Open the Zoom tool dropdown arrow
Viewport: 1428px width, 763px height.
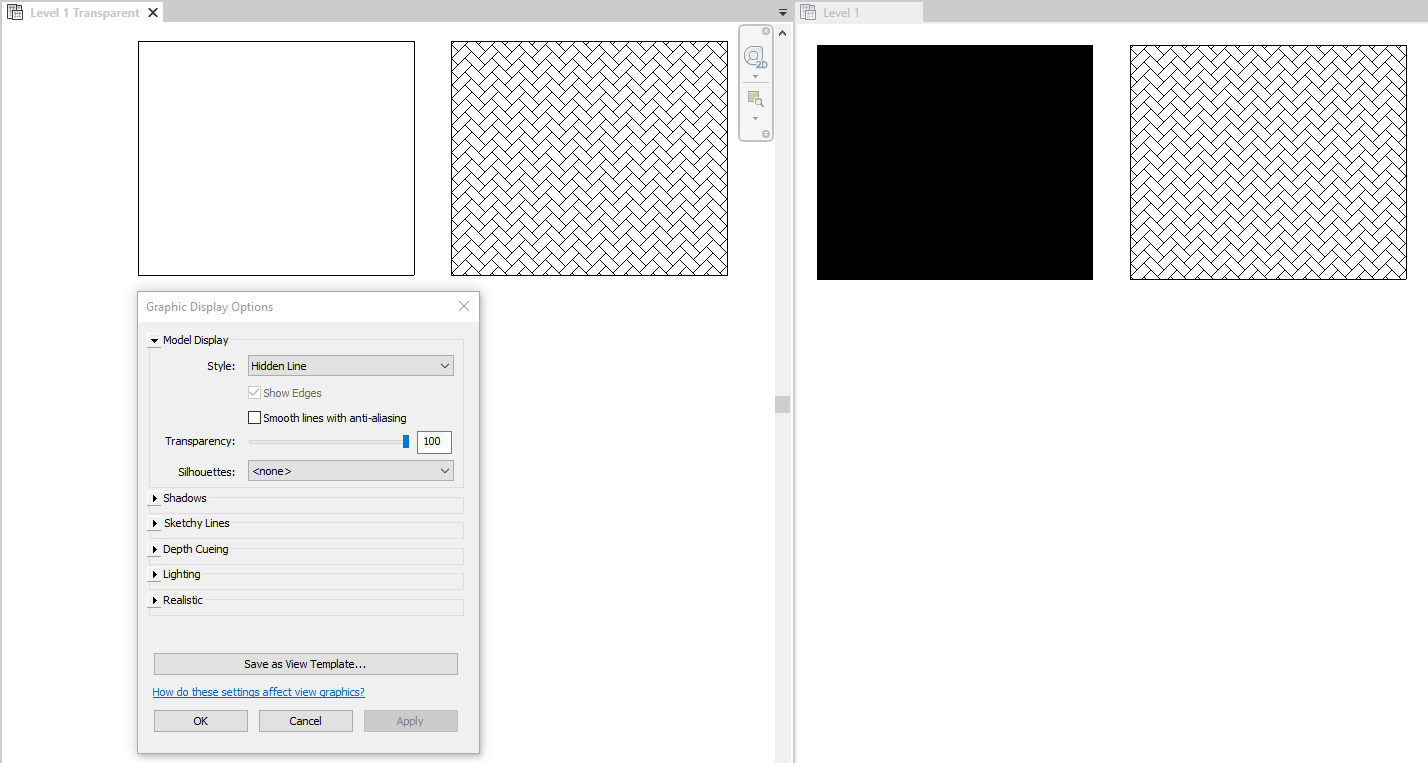[755, 117]
